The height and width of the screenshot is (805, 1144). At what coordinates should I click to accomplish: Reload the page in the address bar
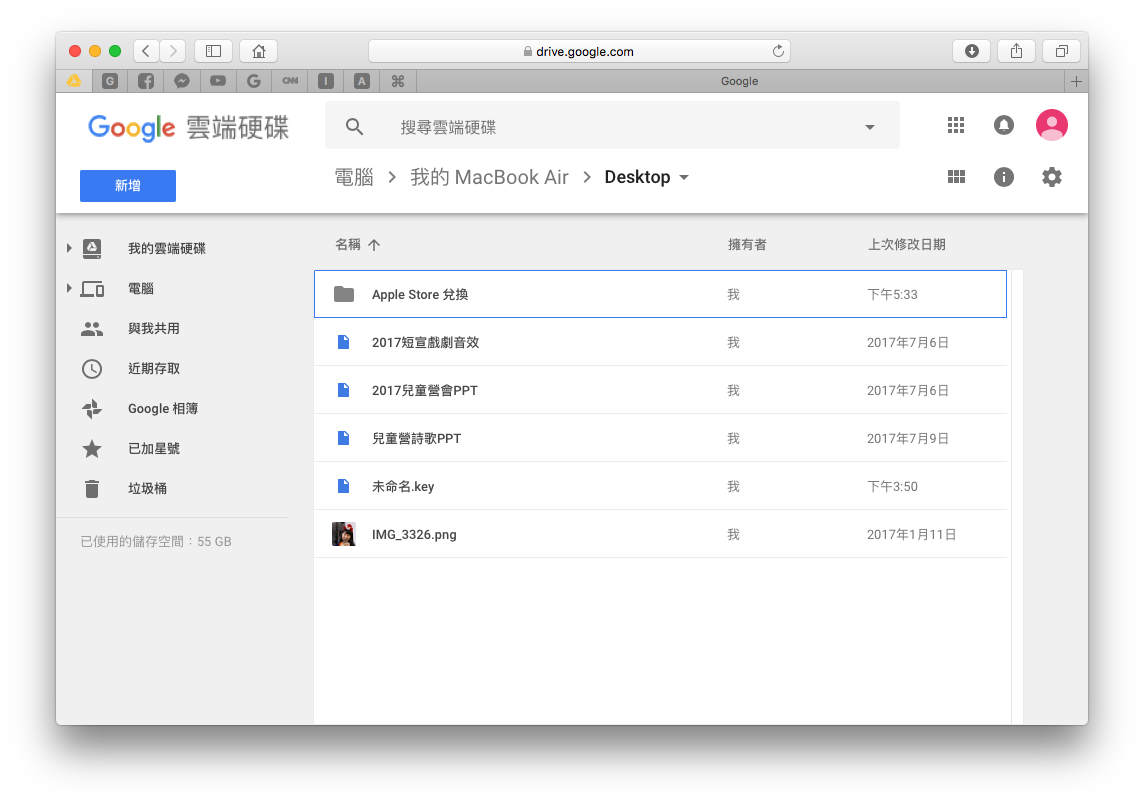(778, 51)
